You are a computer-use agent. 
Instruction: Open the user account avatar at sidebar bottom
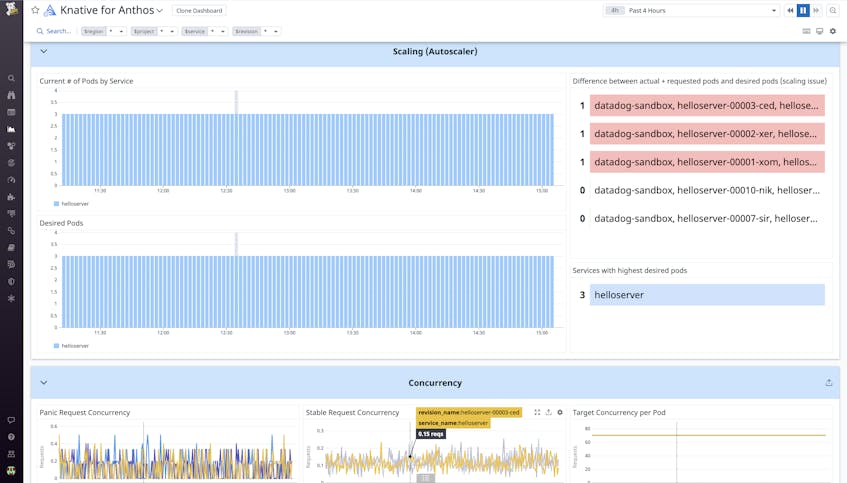(11, 471)
